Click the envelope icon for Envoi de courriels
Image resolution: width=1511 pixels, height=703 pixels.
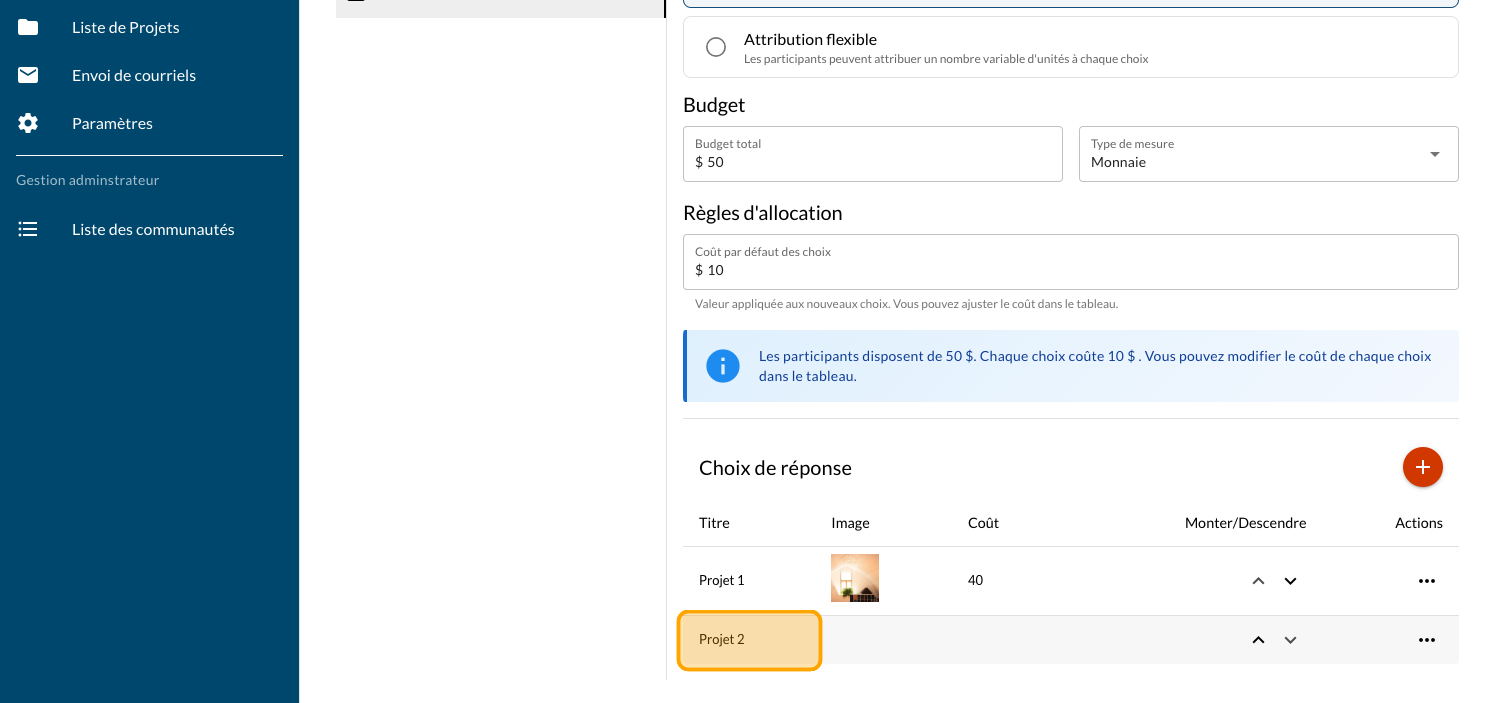(28, 75)
